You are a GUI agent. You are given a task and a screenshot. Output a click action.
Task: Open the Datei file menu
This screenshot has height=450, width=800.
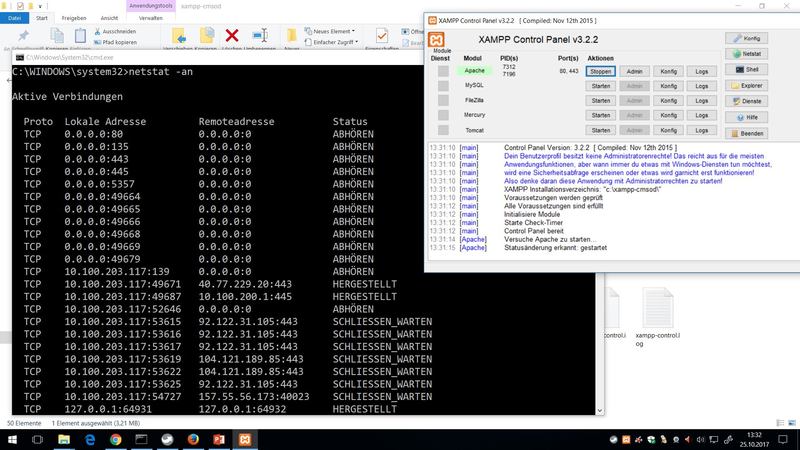[14, 18]
